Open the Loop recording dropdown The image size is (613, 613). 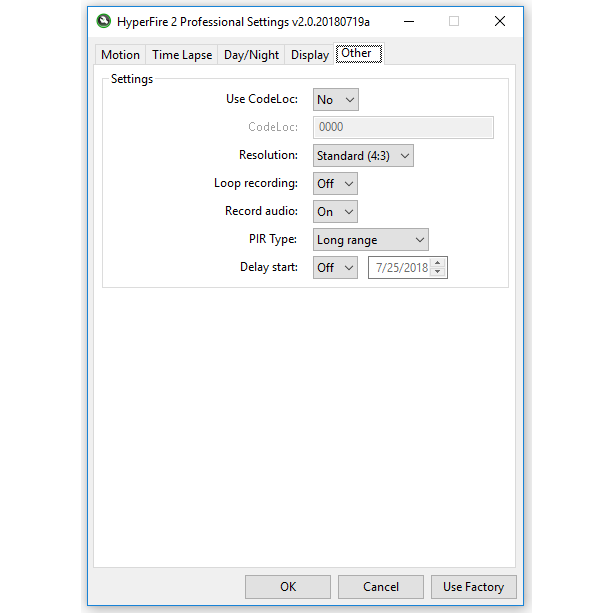tap(335, 184)
